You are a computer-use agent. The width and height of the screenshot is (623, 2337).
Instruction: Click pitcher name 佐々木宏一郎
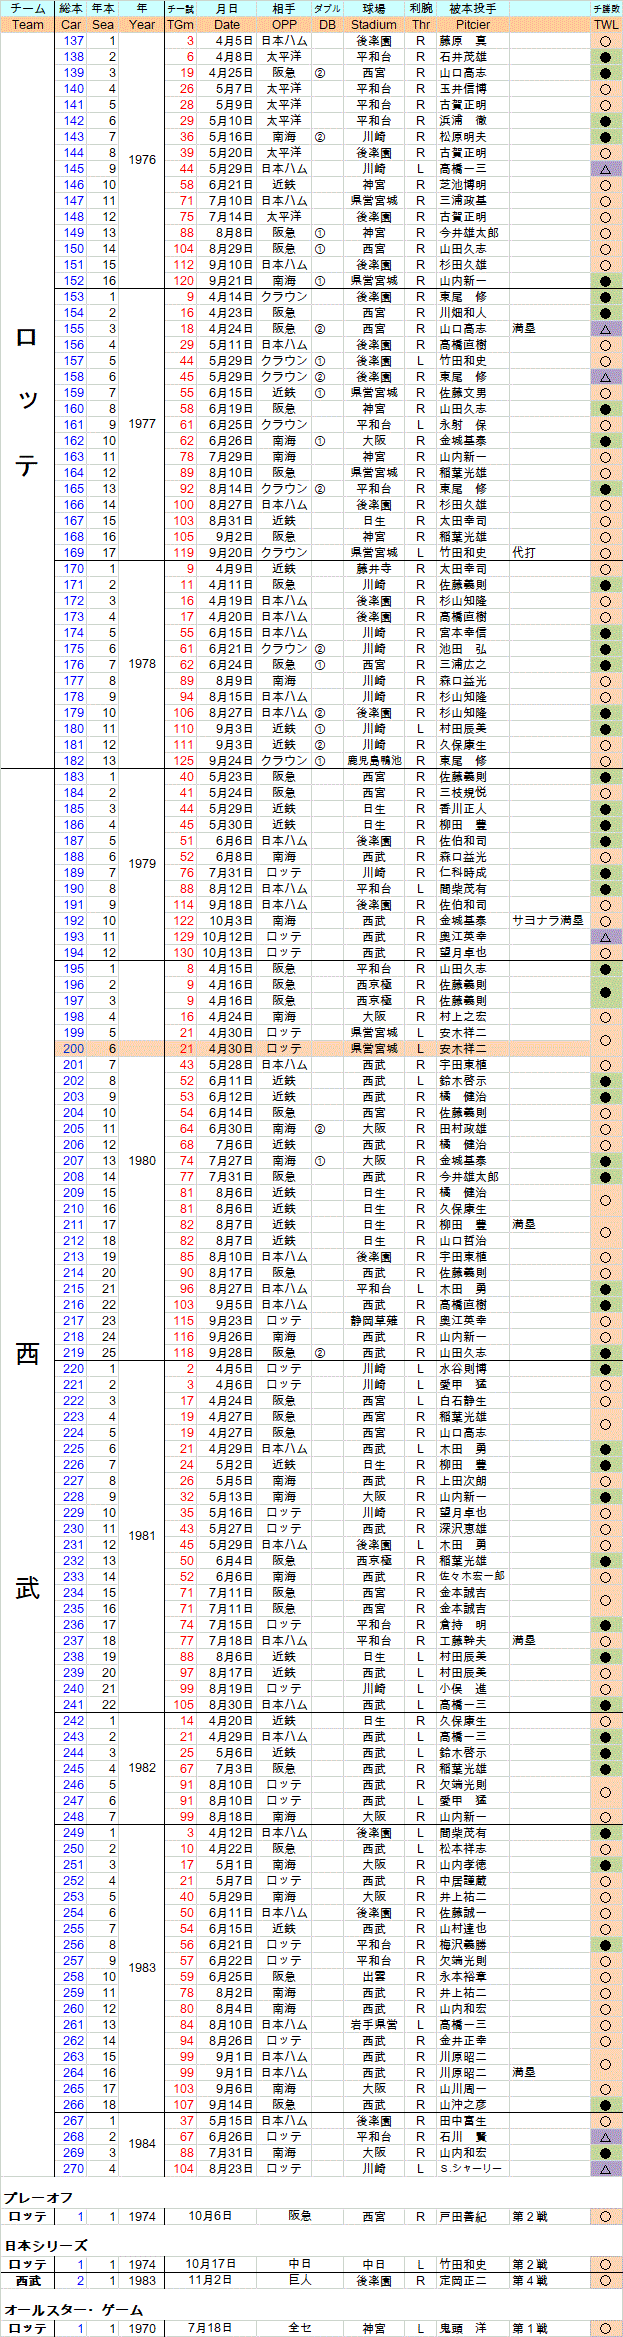click(x=473, y=1577)
